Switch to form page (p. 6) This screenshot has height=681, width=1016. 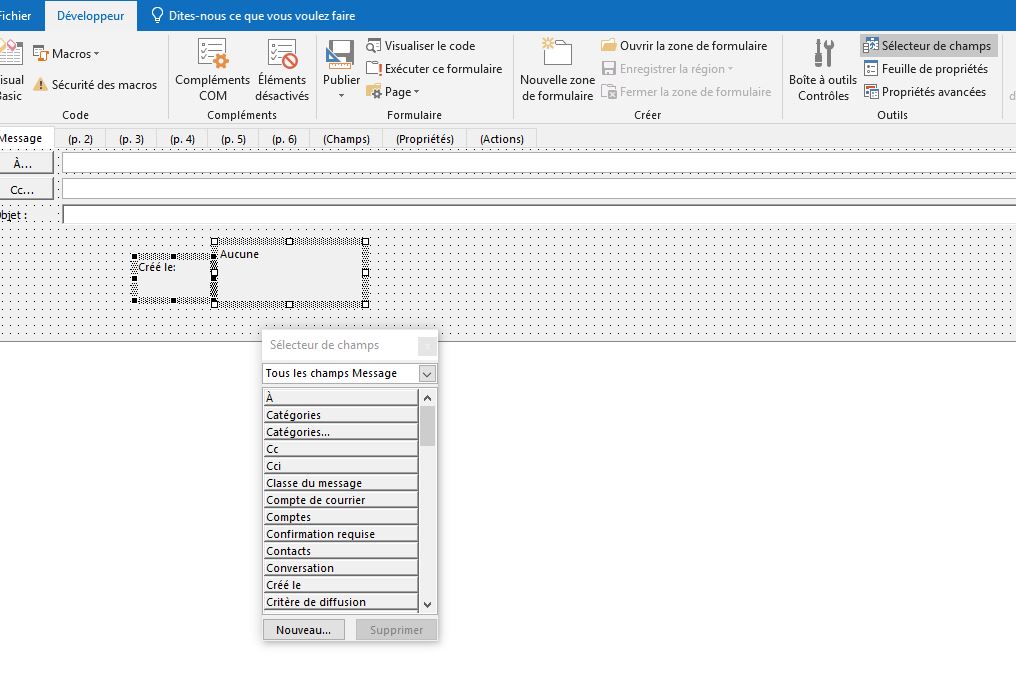pyautogui.click(x=284, y=139)
